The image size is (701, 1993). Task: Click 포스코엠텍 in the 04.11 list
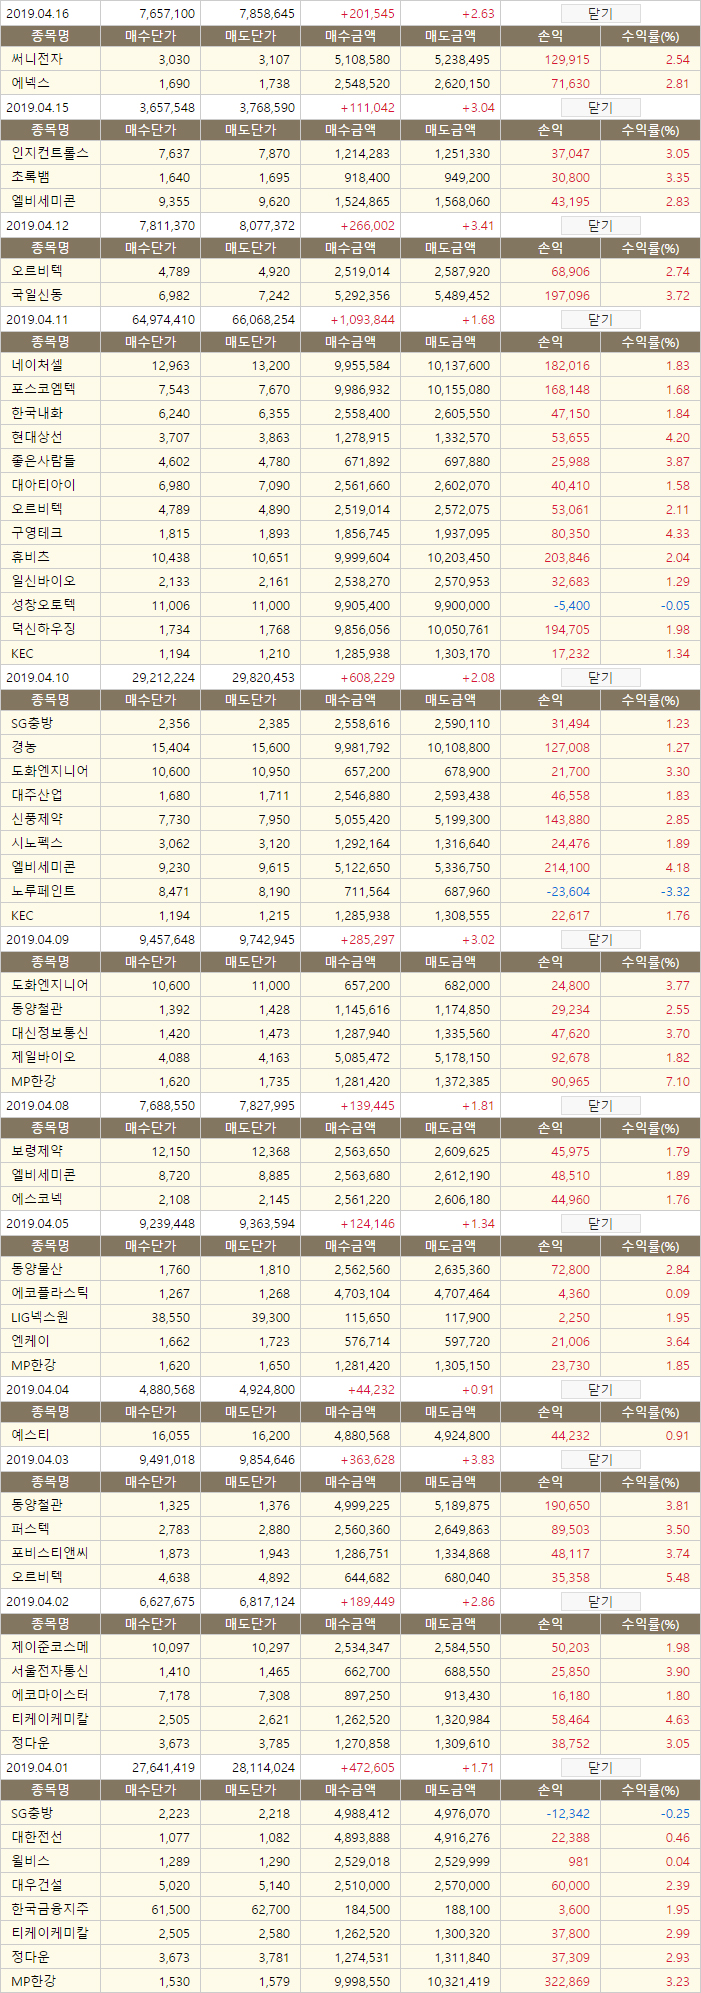43,390
